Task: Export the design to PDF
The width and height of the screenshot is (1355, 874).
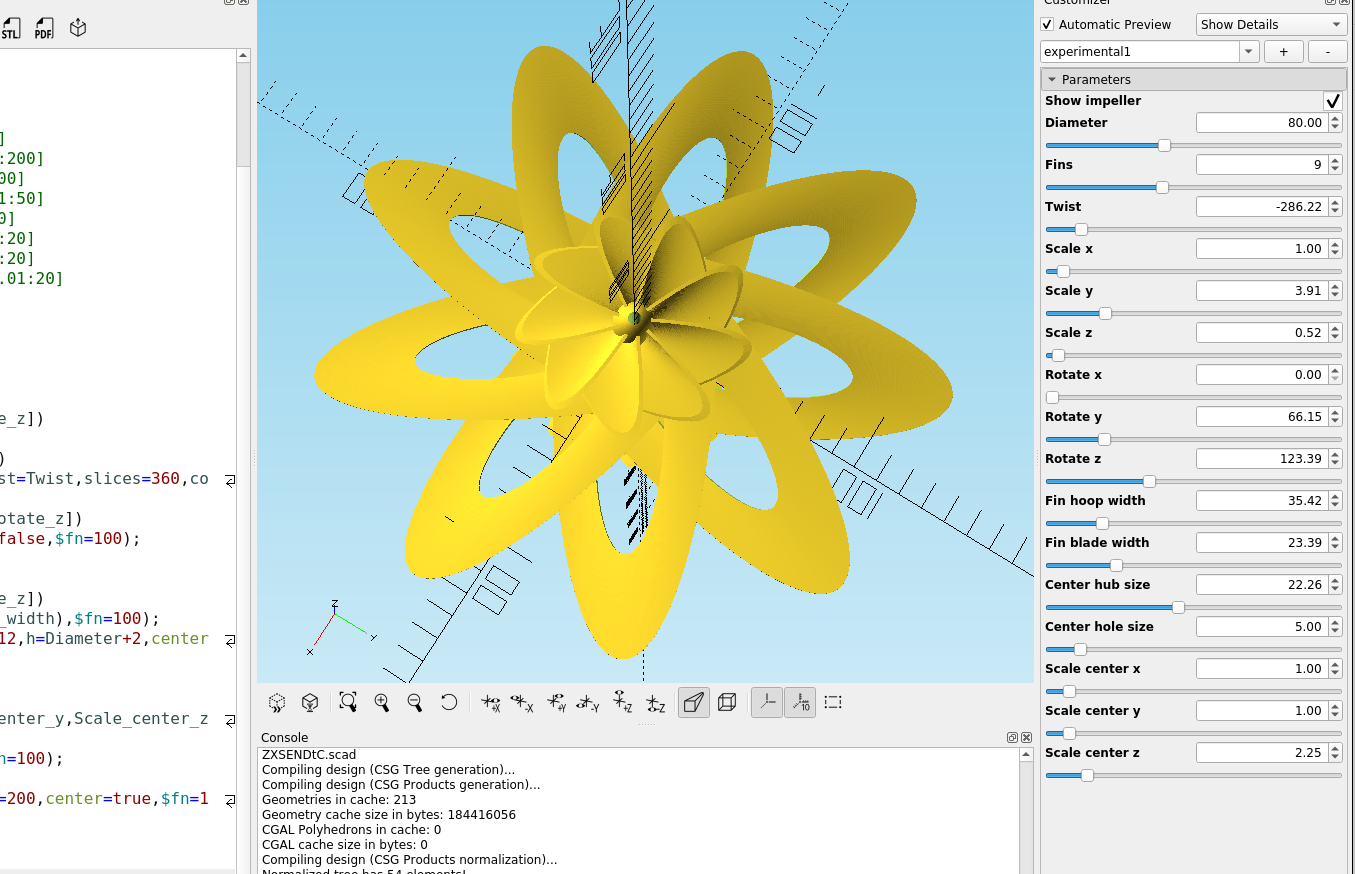Action: click(44, 27)
